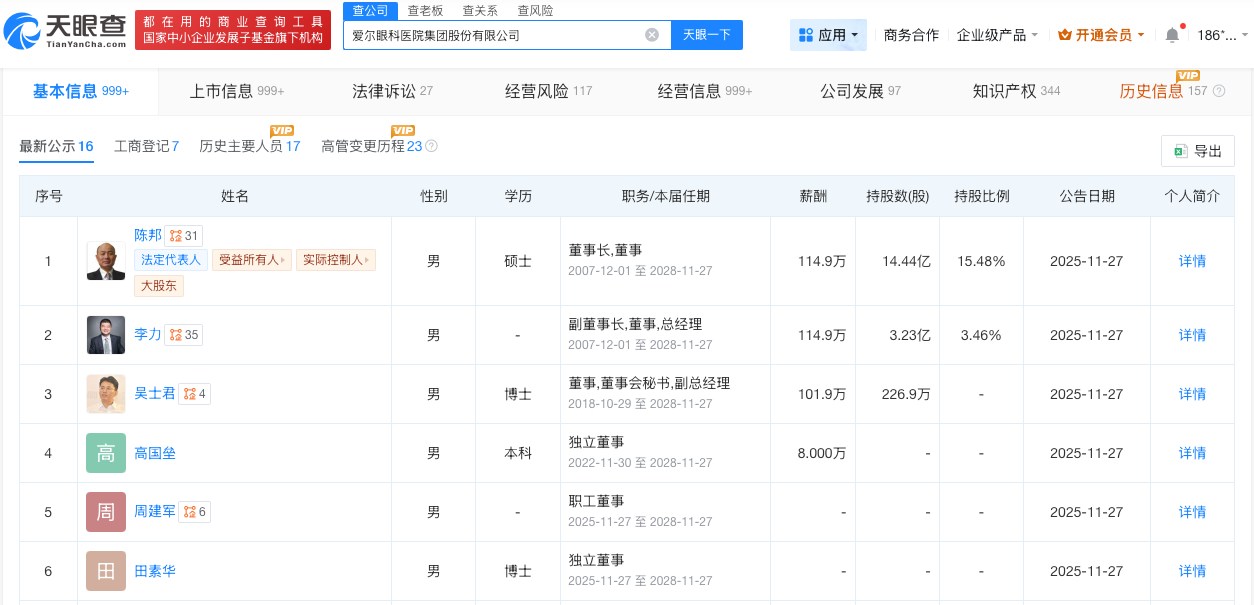Click the 天眼一下 search button

(707, 34)
